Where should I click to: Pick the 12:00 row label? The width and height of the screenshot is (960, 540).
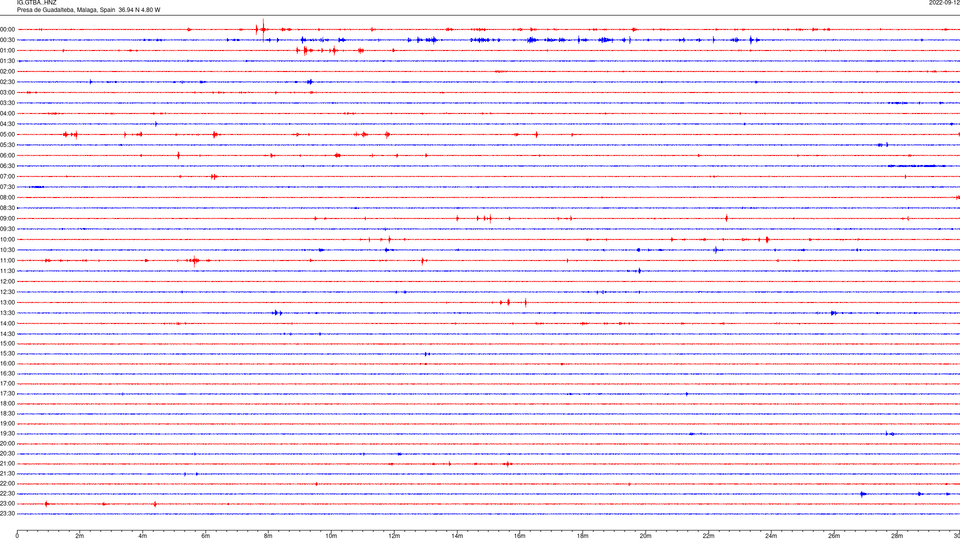[x=8, y=282]
